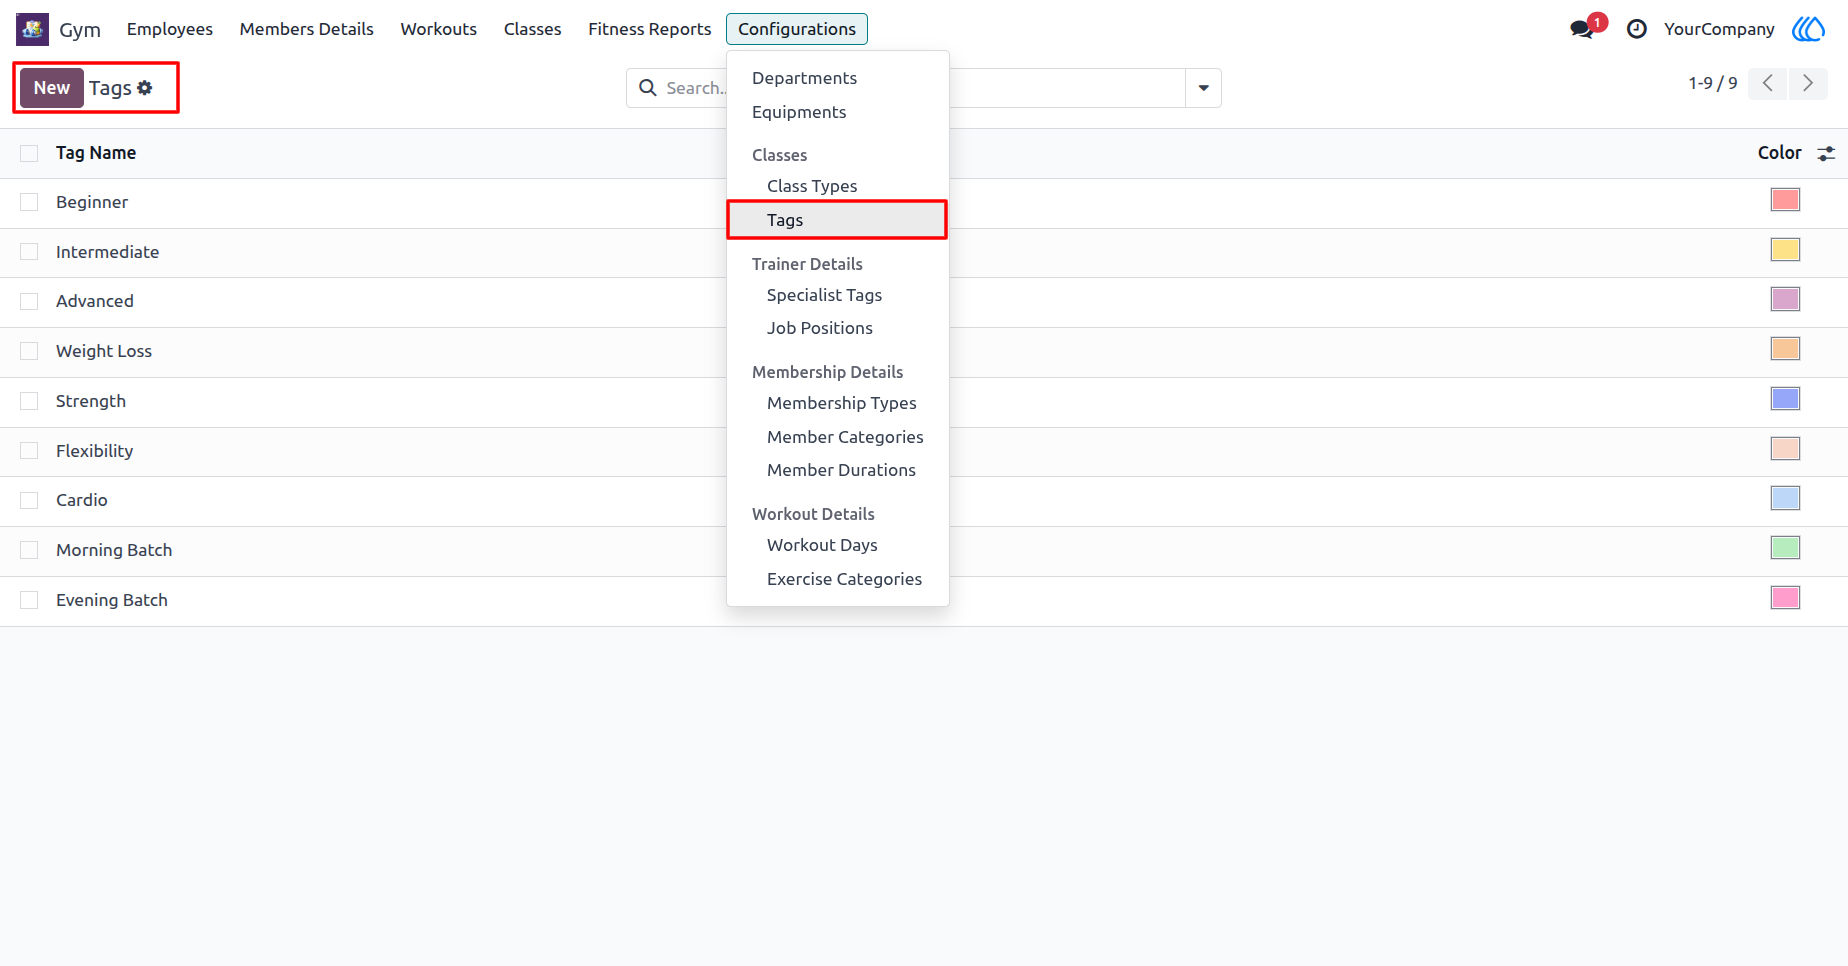Choose Tags in Configurations menu
This screenshot has height=966, width=1848.
point(838,220)
